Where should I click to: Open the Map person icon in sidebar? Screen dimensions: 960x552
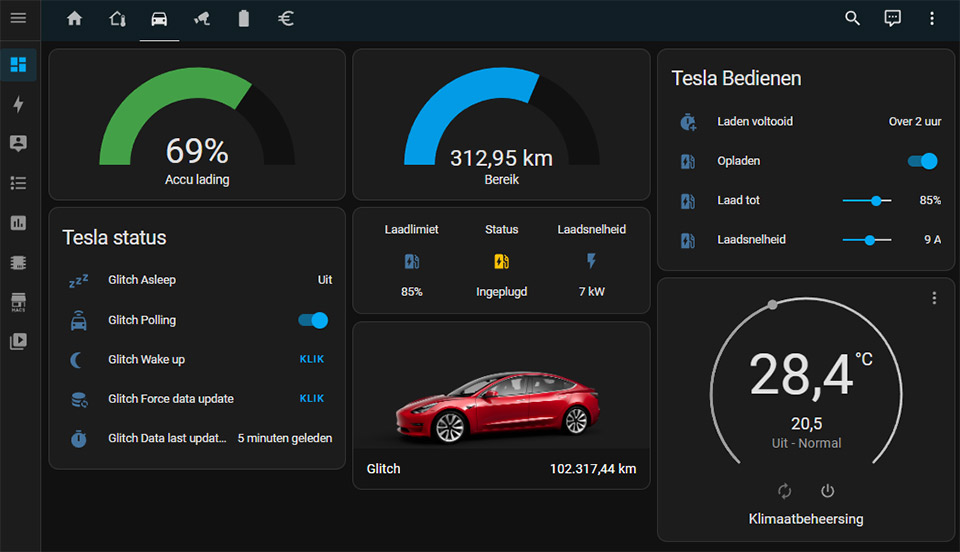click(x=18, y=143)
